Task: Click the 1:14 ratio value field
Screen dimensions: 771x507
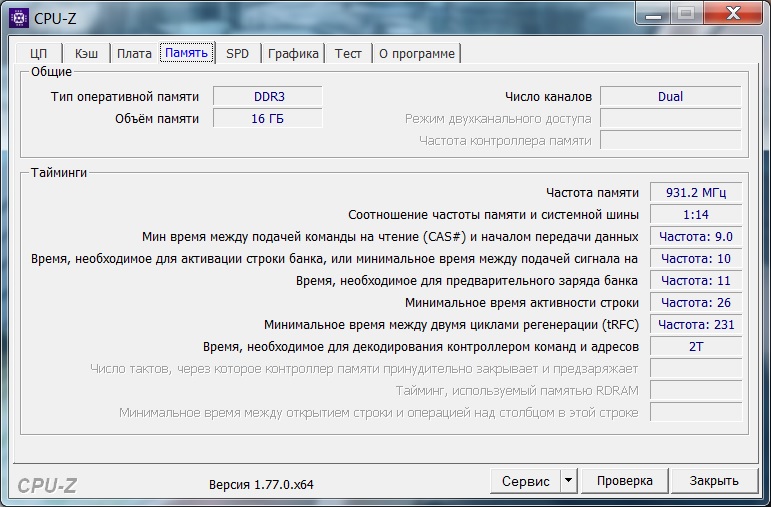Action: point(696,214)
